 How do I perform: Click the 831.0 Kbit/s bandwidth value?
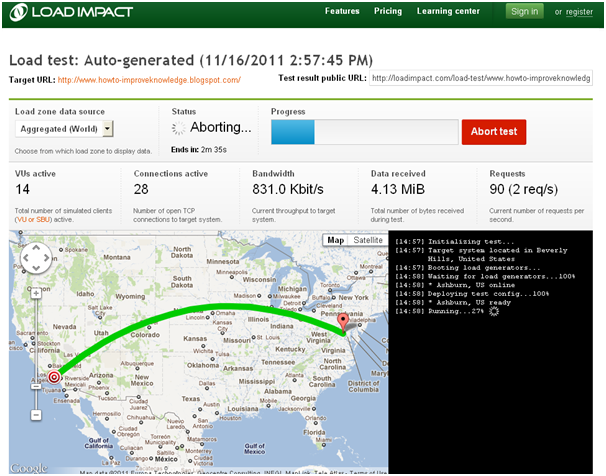tap(288, 189)
